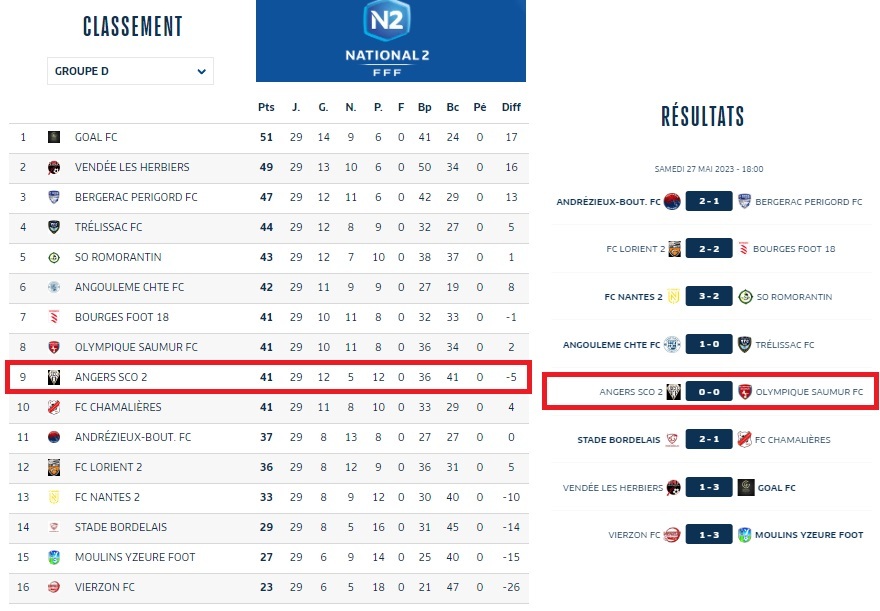Image resolution: width=880 pixels, height=611 pixels.
Task: Click the 3-2 FC Nantes 2 score box
Action: [709, 297]
